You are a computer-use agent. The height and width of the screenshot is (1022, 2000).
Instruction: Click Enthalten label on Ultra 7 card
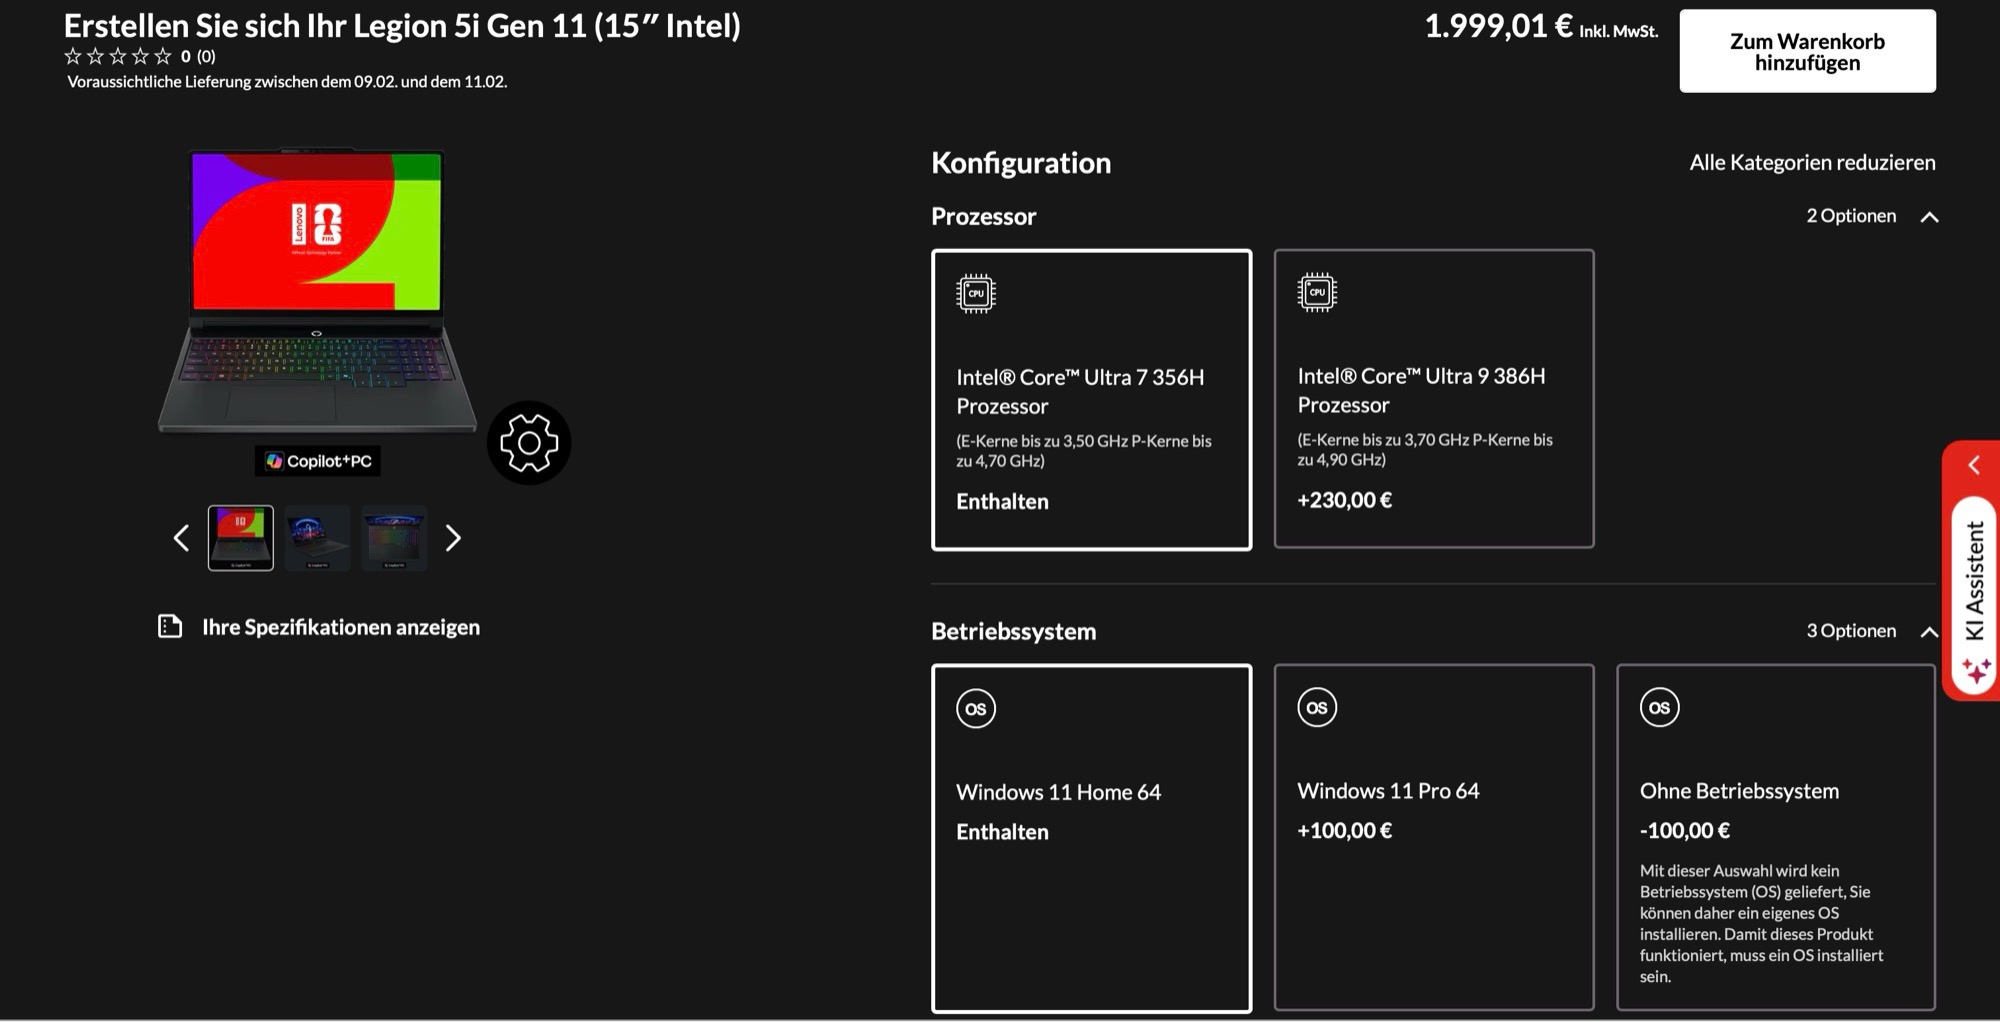(x=1002, y=502)
